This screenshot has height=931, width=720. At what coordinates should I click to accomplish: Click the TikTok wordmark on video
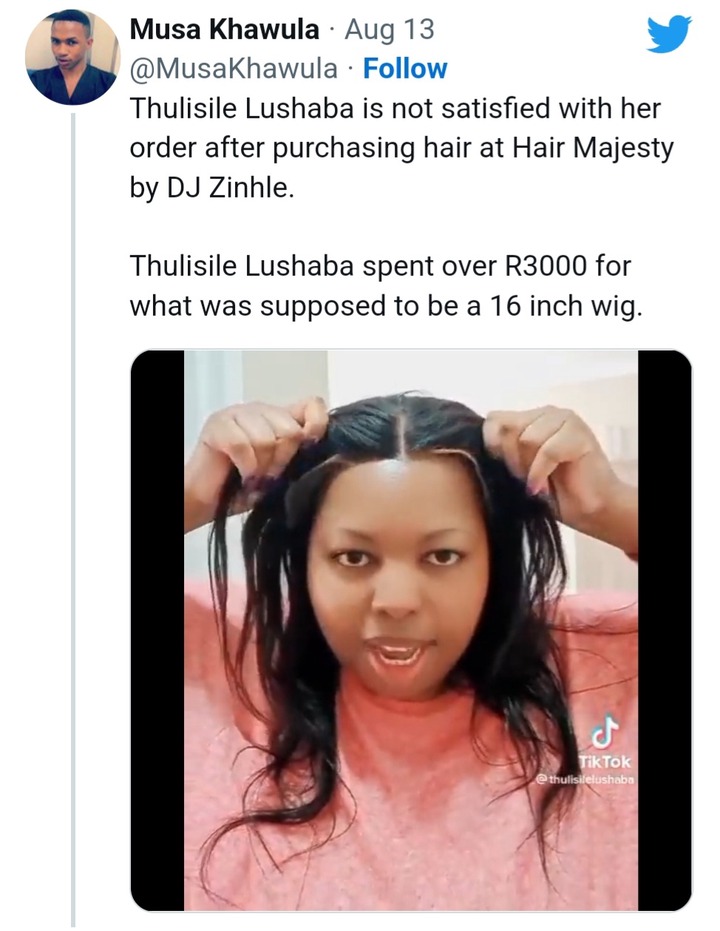(x=605, y=761)
